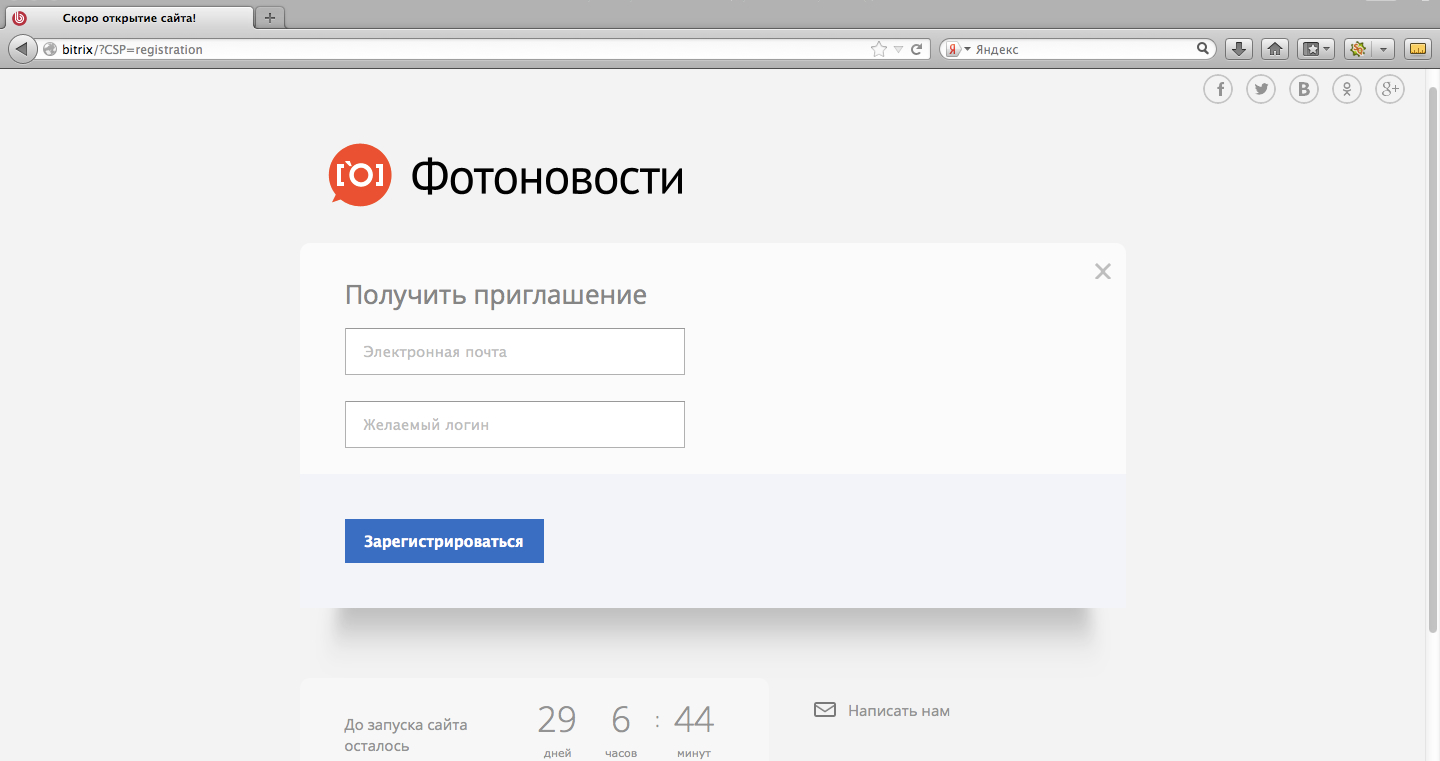Click the 'Желаемый логин' input field

[x=514, y=425]
